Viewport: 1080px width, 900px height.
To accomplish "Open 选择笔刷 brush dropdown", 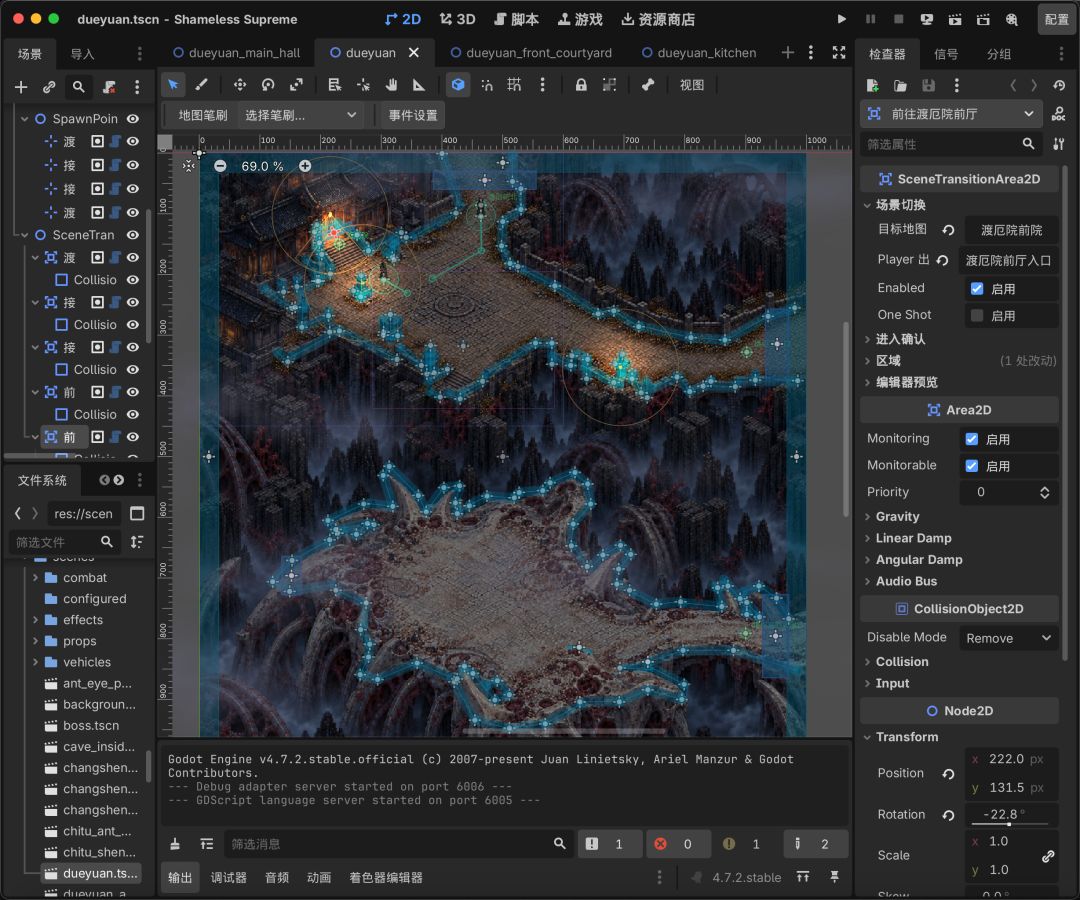I will [300, 115].
